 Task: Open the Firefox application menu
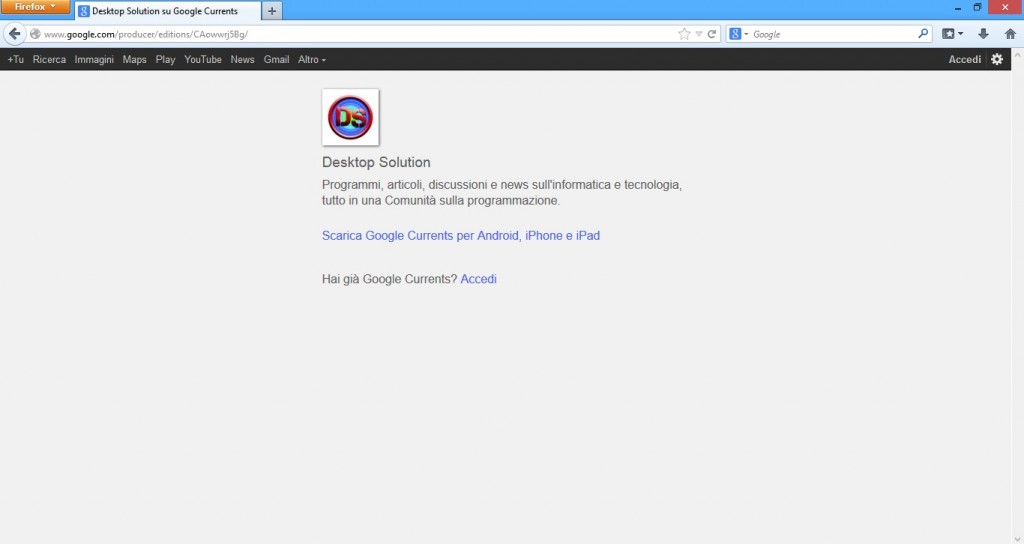click(x=35, y=7)
